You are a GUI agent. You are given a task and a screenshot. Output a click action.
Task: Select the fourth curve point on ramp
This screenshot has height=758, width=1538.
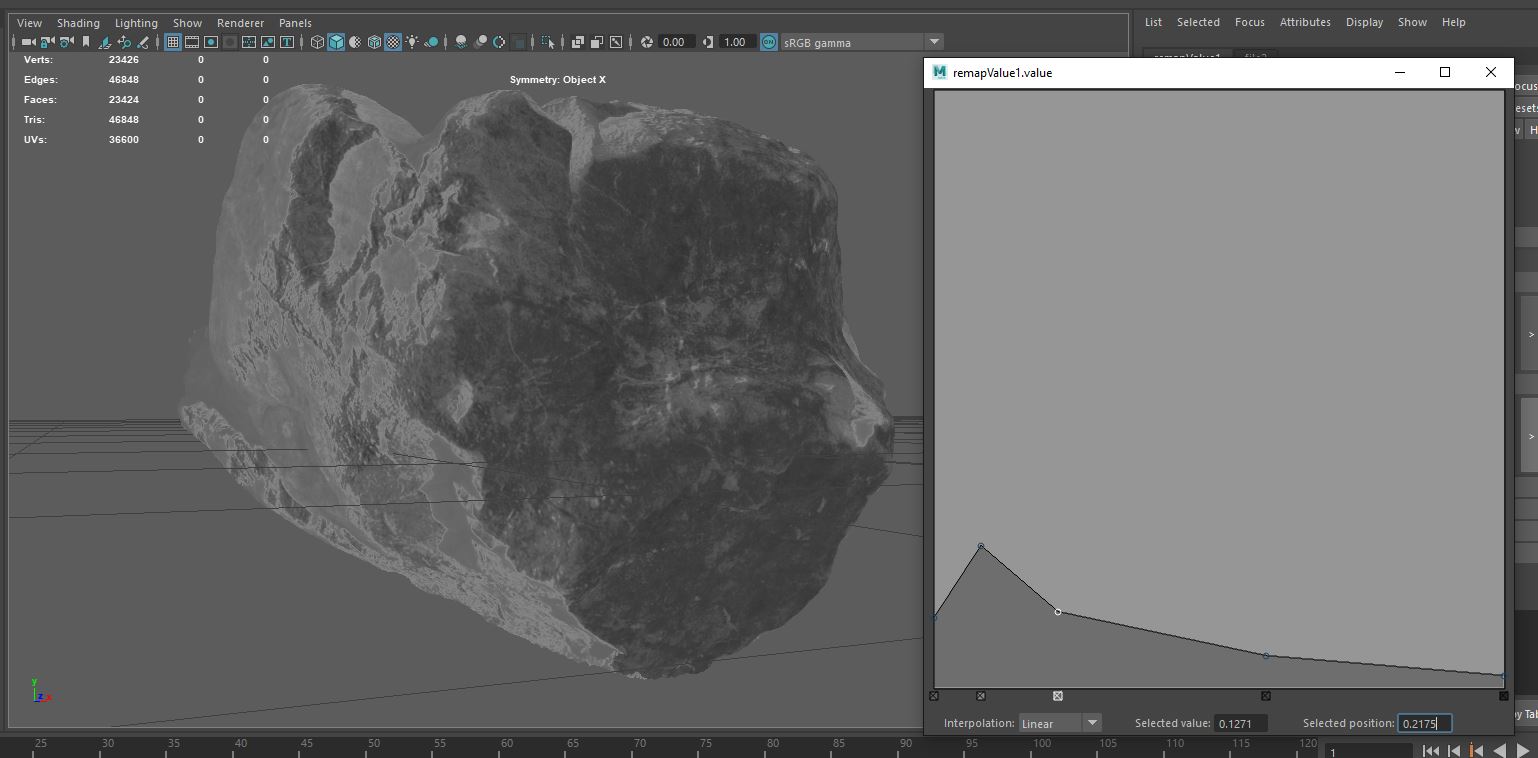coord(1266,656)
